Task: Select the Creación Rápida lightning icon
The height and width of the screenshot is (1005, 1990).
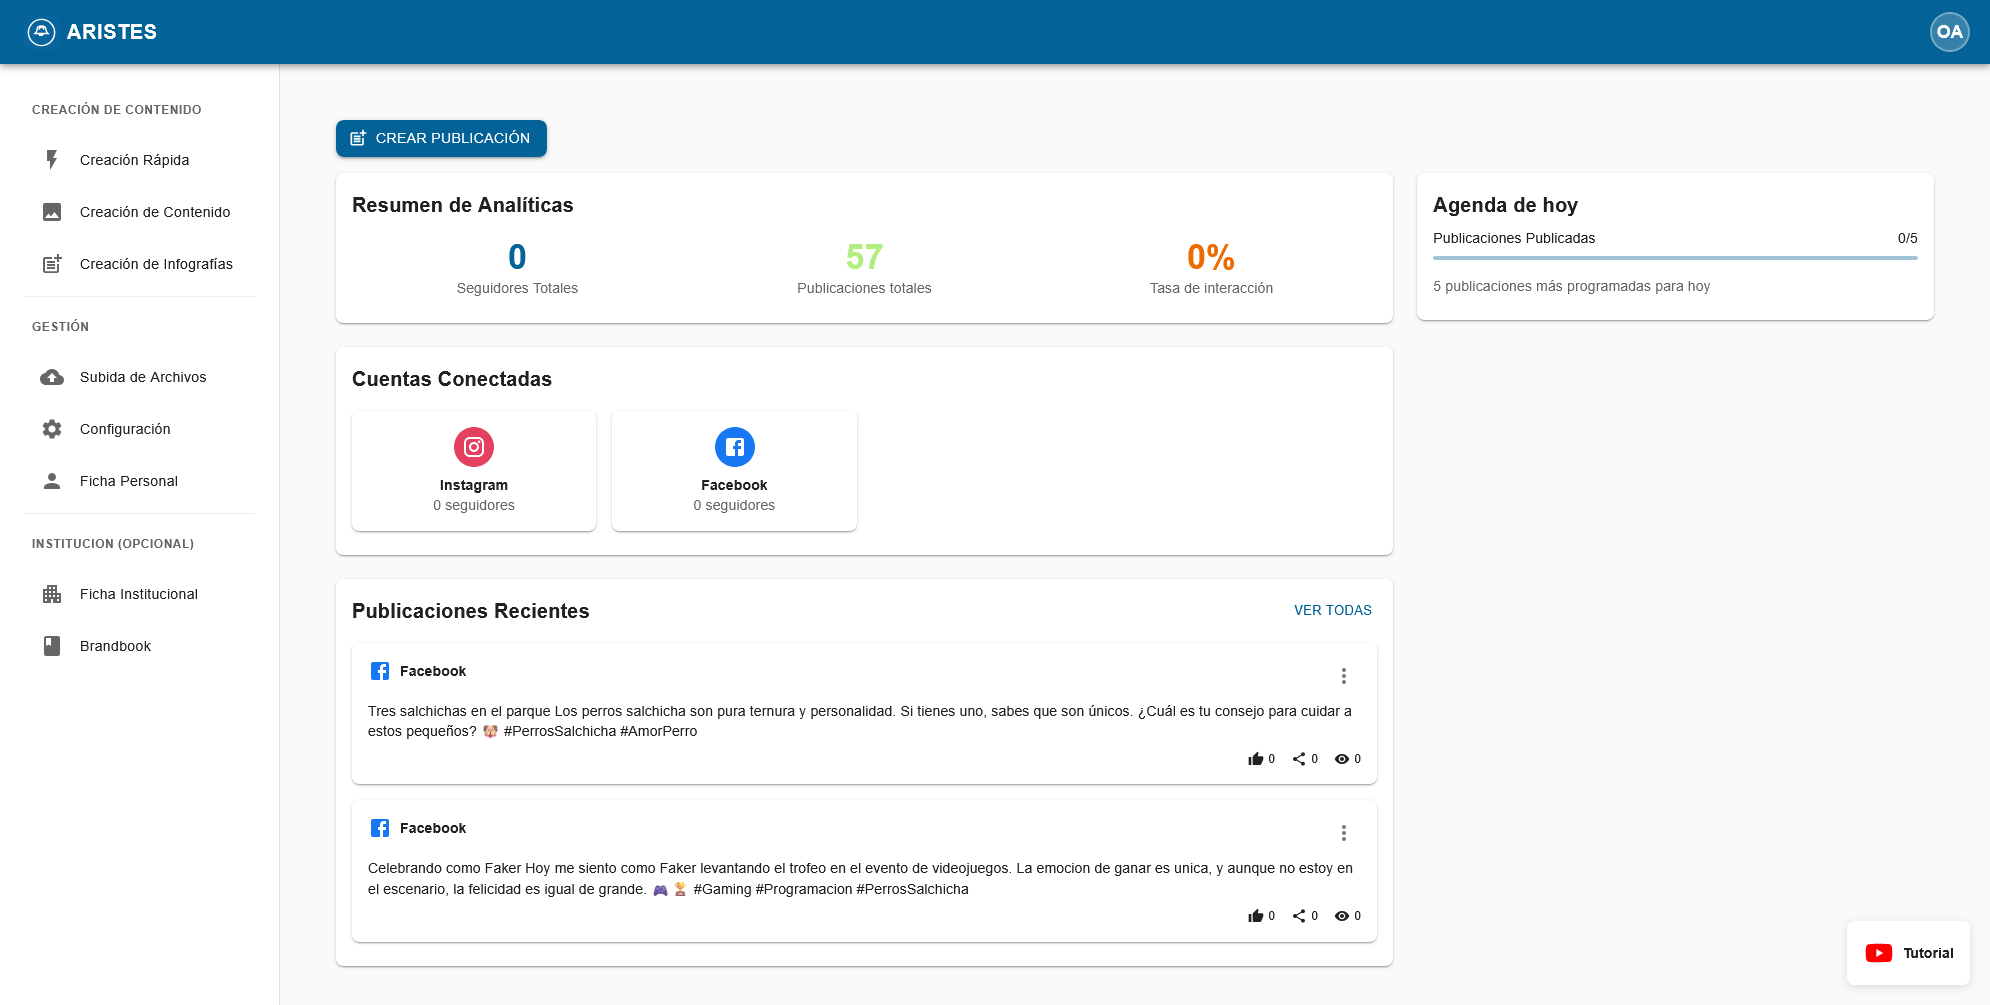Action: (x=51, y=159)
